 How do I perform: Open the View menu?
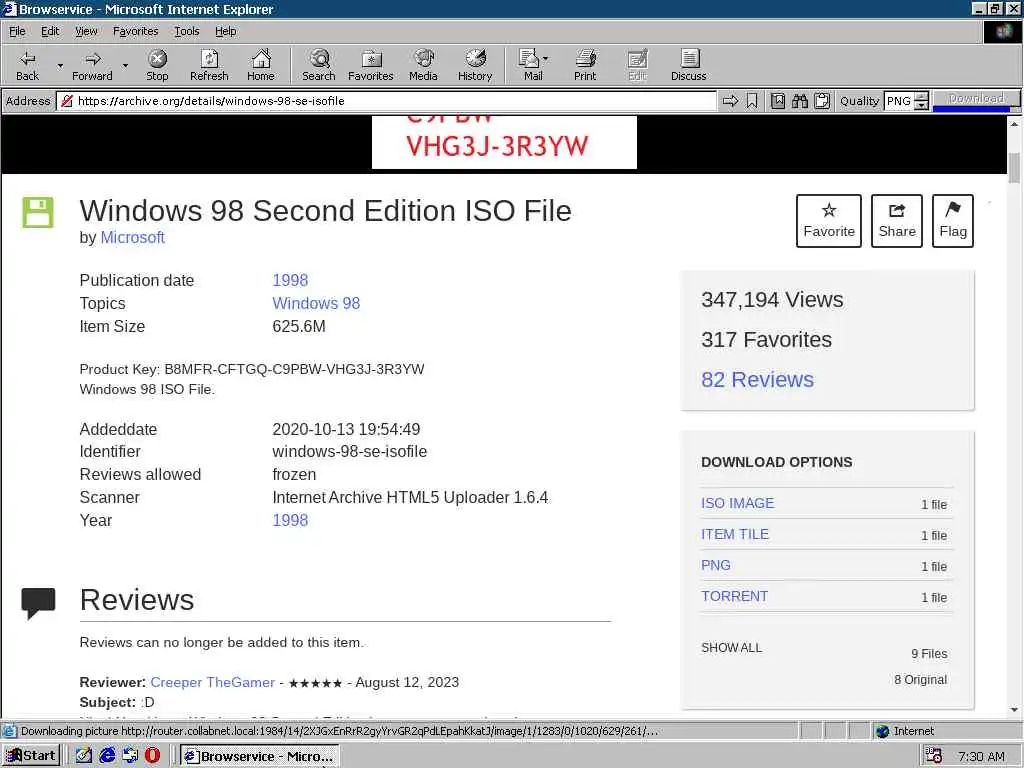click(86, 31)
